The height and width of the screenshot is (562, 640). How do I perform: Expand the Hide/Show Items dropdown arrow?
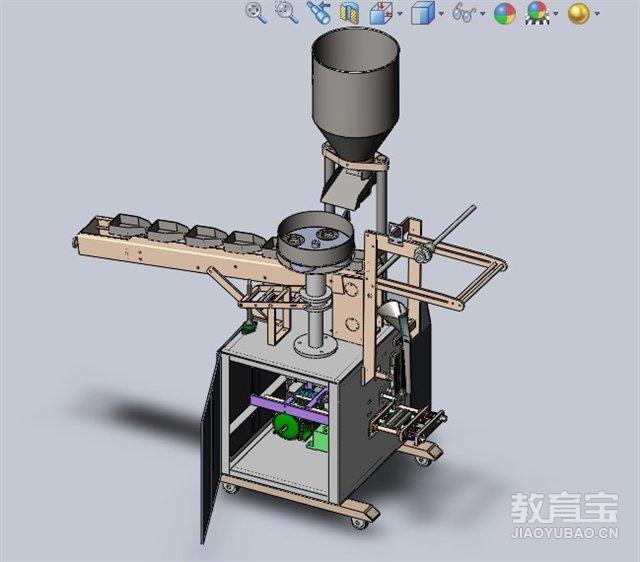[483, 13]
